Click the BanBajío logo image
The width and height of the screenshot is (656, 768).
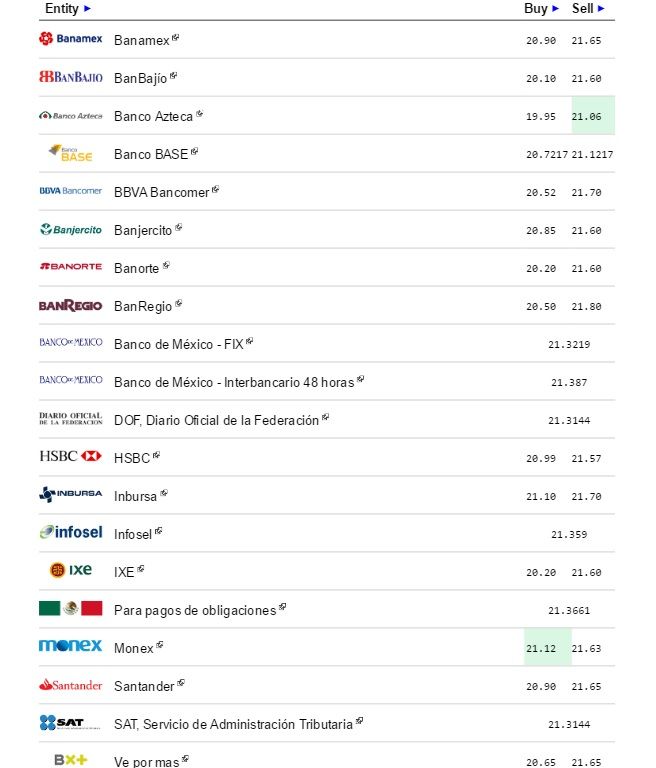pos(70,77)
